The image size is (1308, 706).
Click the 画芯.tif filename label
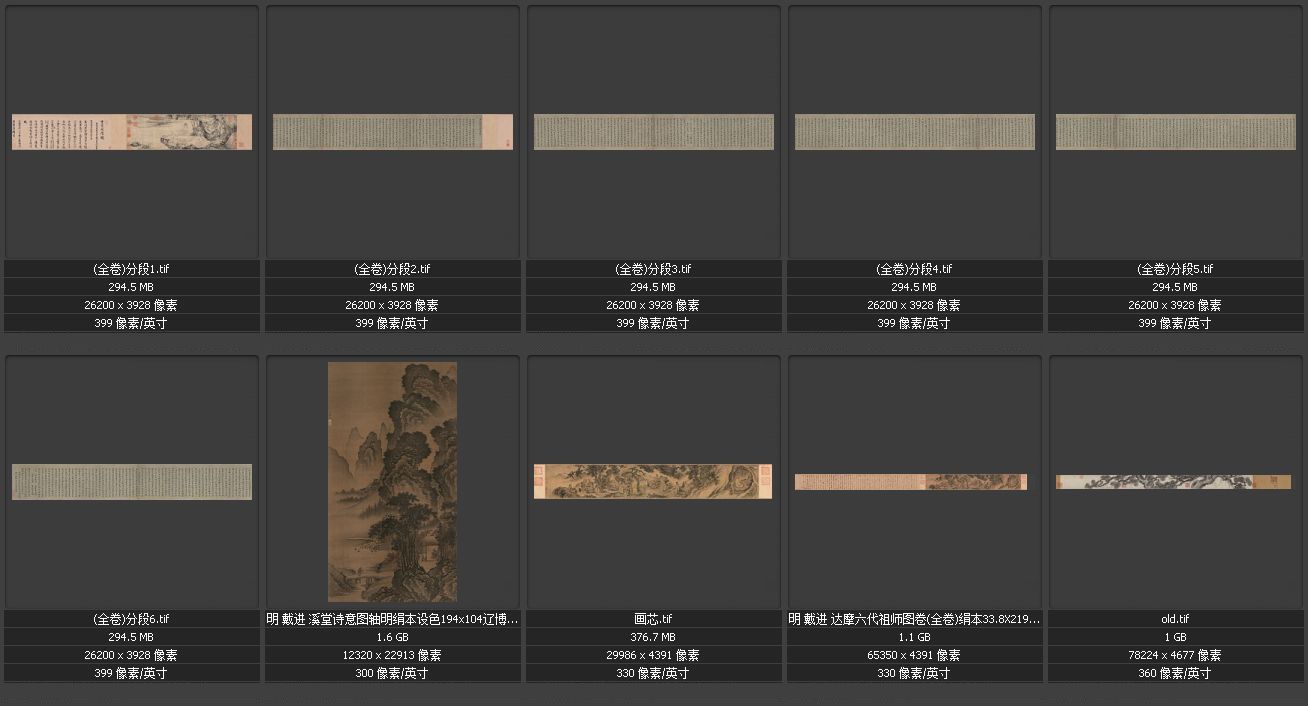point(654,619)
